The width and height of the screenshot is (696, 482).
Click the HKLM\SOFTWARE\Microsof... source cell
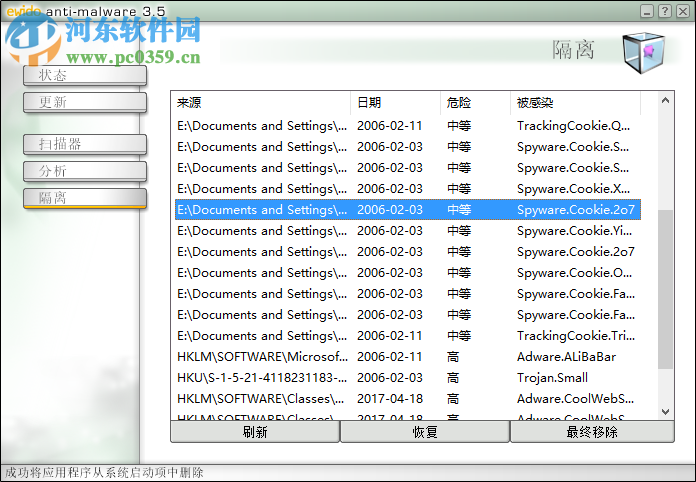pos(262,357)
